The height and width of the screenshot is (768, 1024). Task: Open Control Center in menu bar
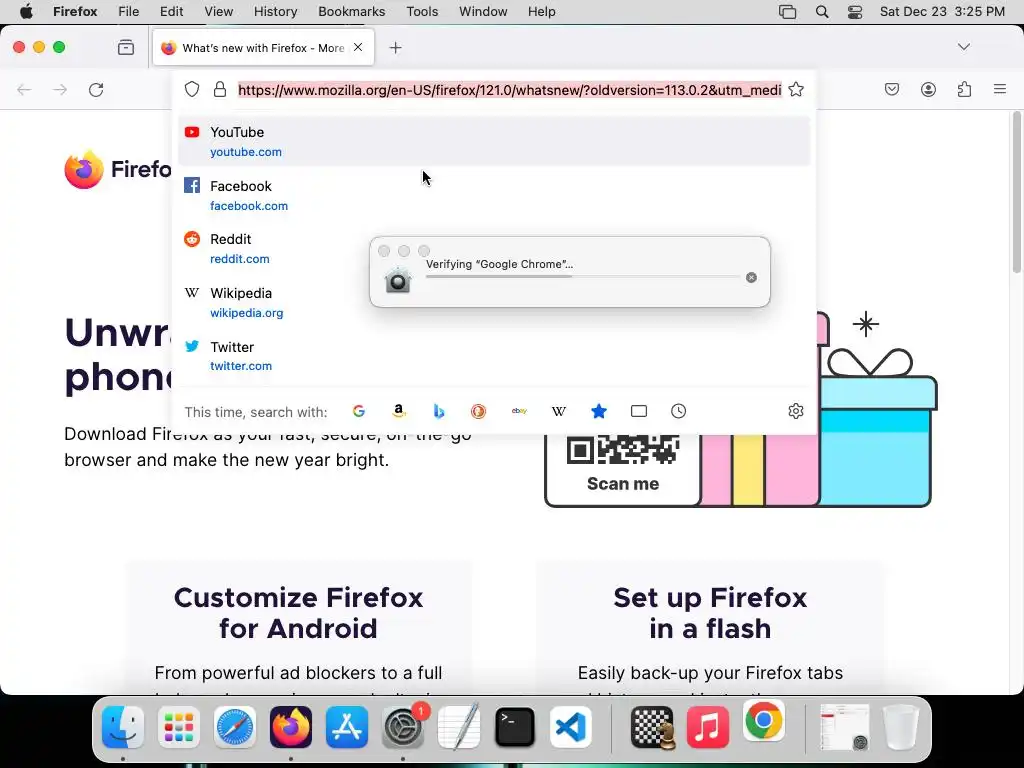[855, 12]
